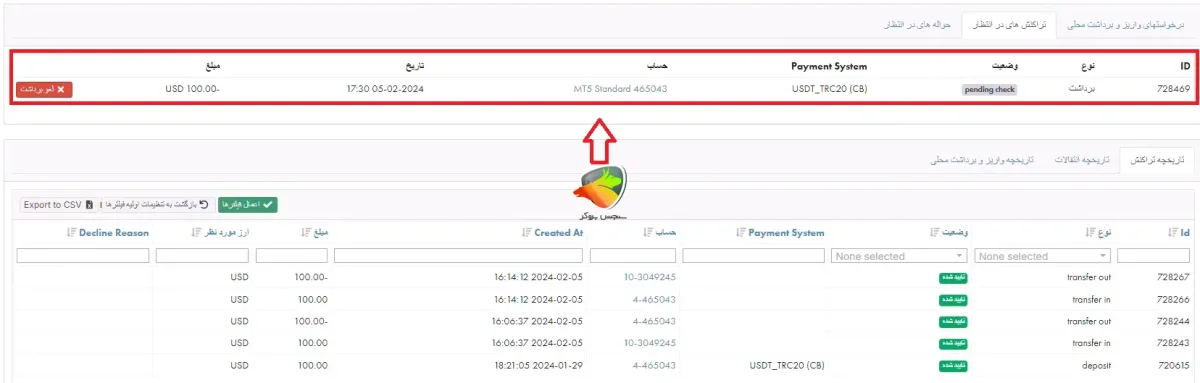Viewport: 1200px width, 383px height.
Task: Focus the Decline Reason filter input
Action: 83,256
